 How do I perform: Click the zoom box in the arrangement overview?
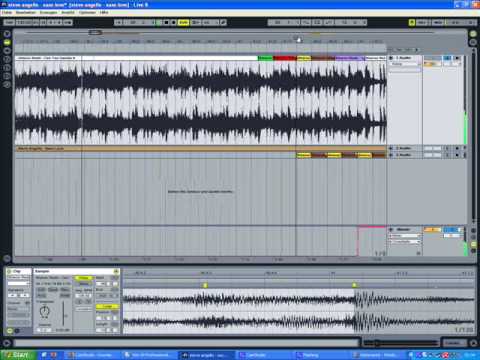tap(95, 32)
